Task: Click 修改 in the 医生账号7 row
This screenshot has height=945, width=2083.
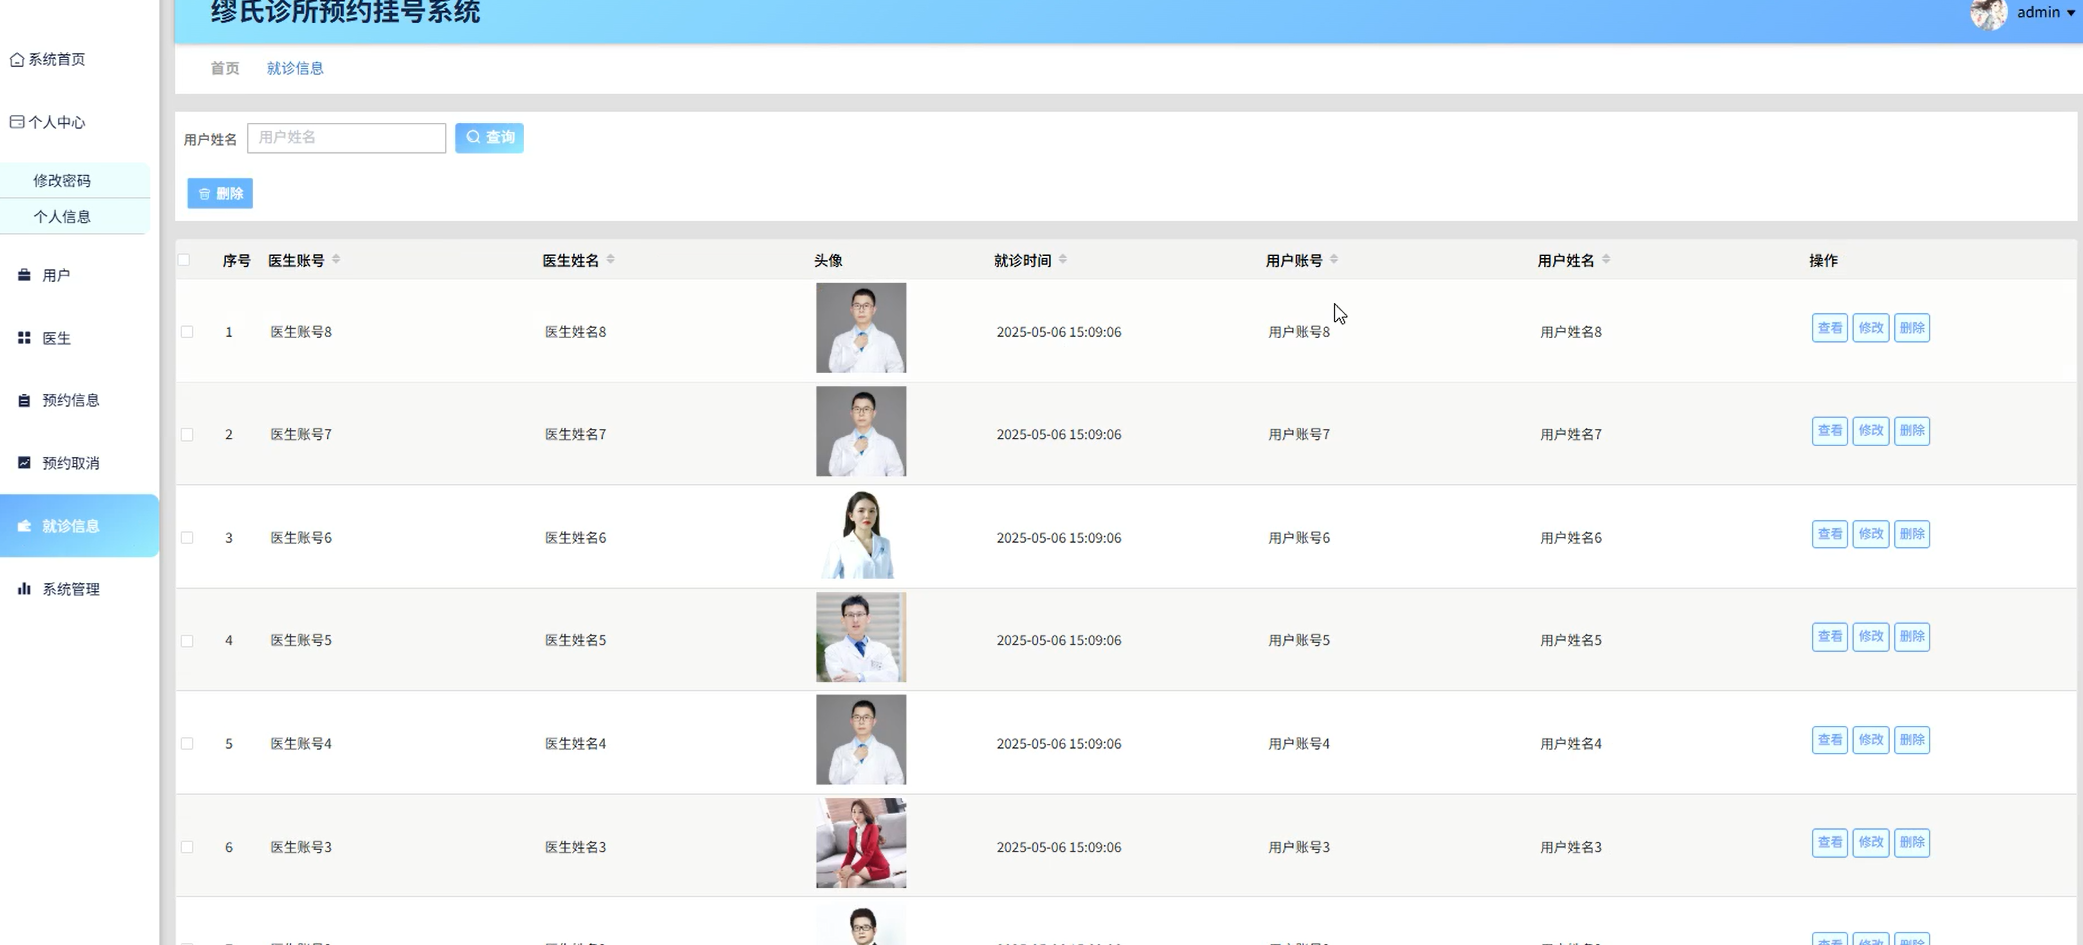Action: [x=1871, y=431]
